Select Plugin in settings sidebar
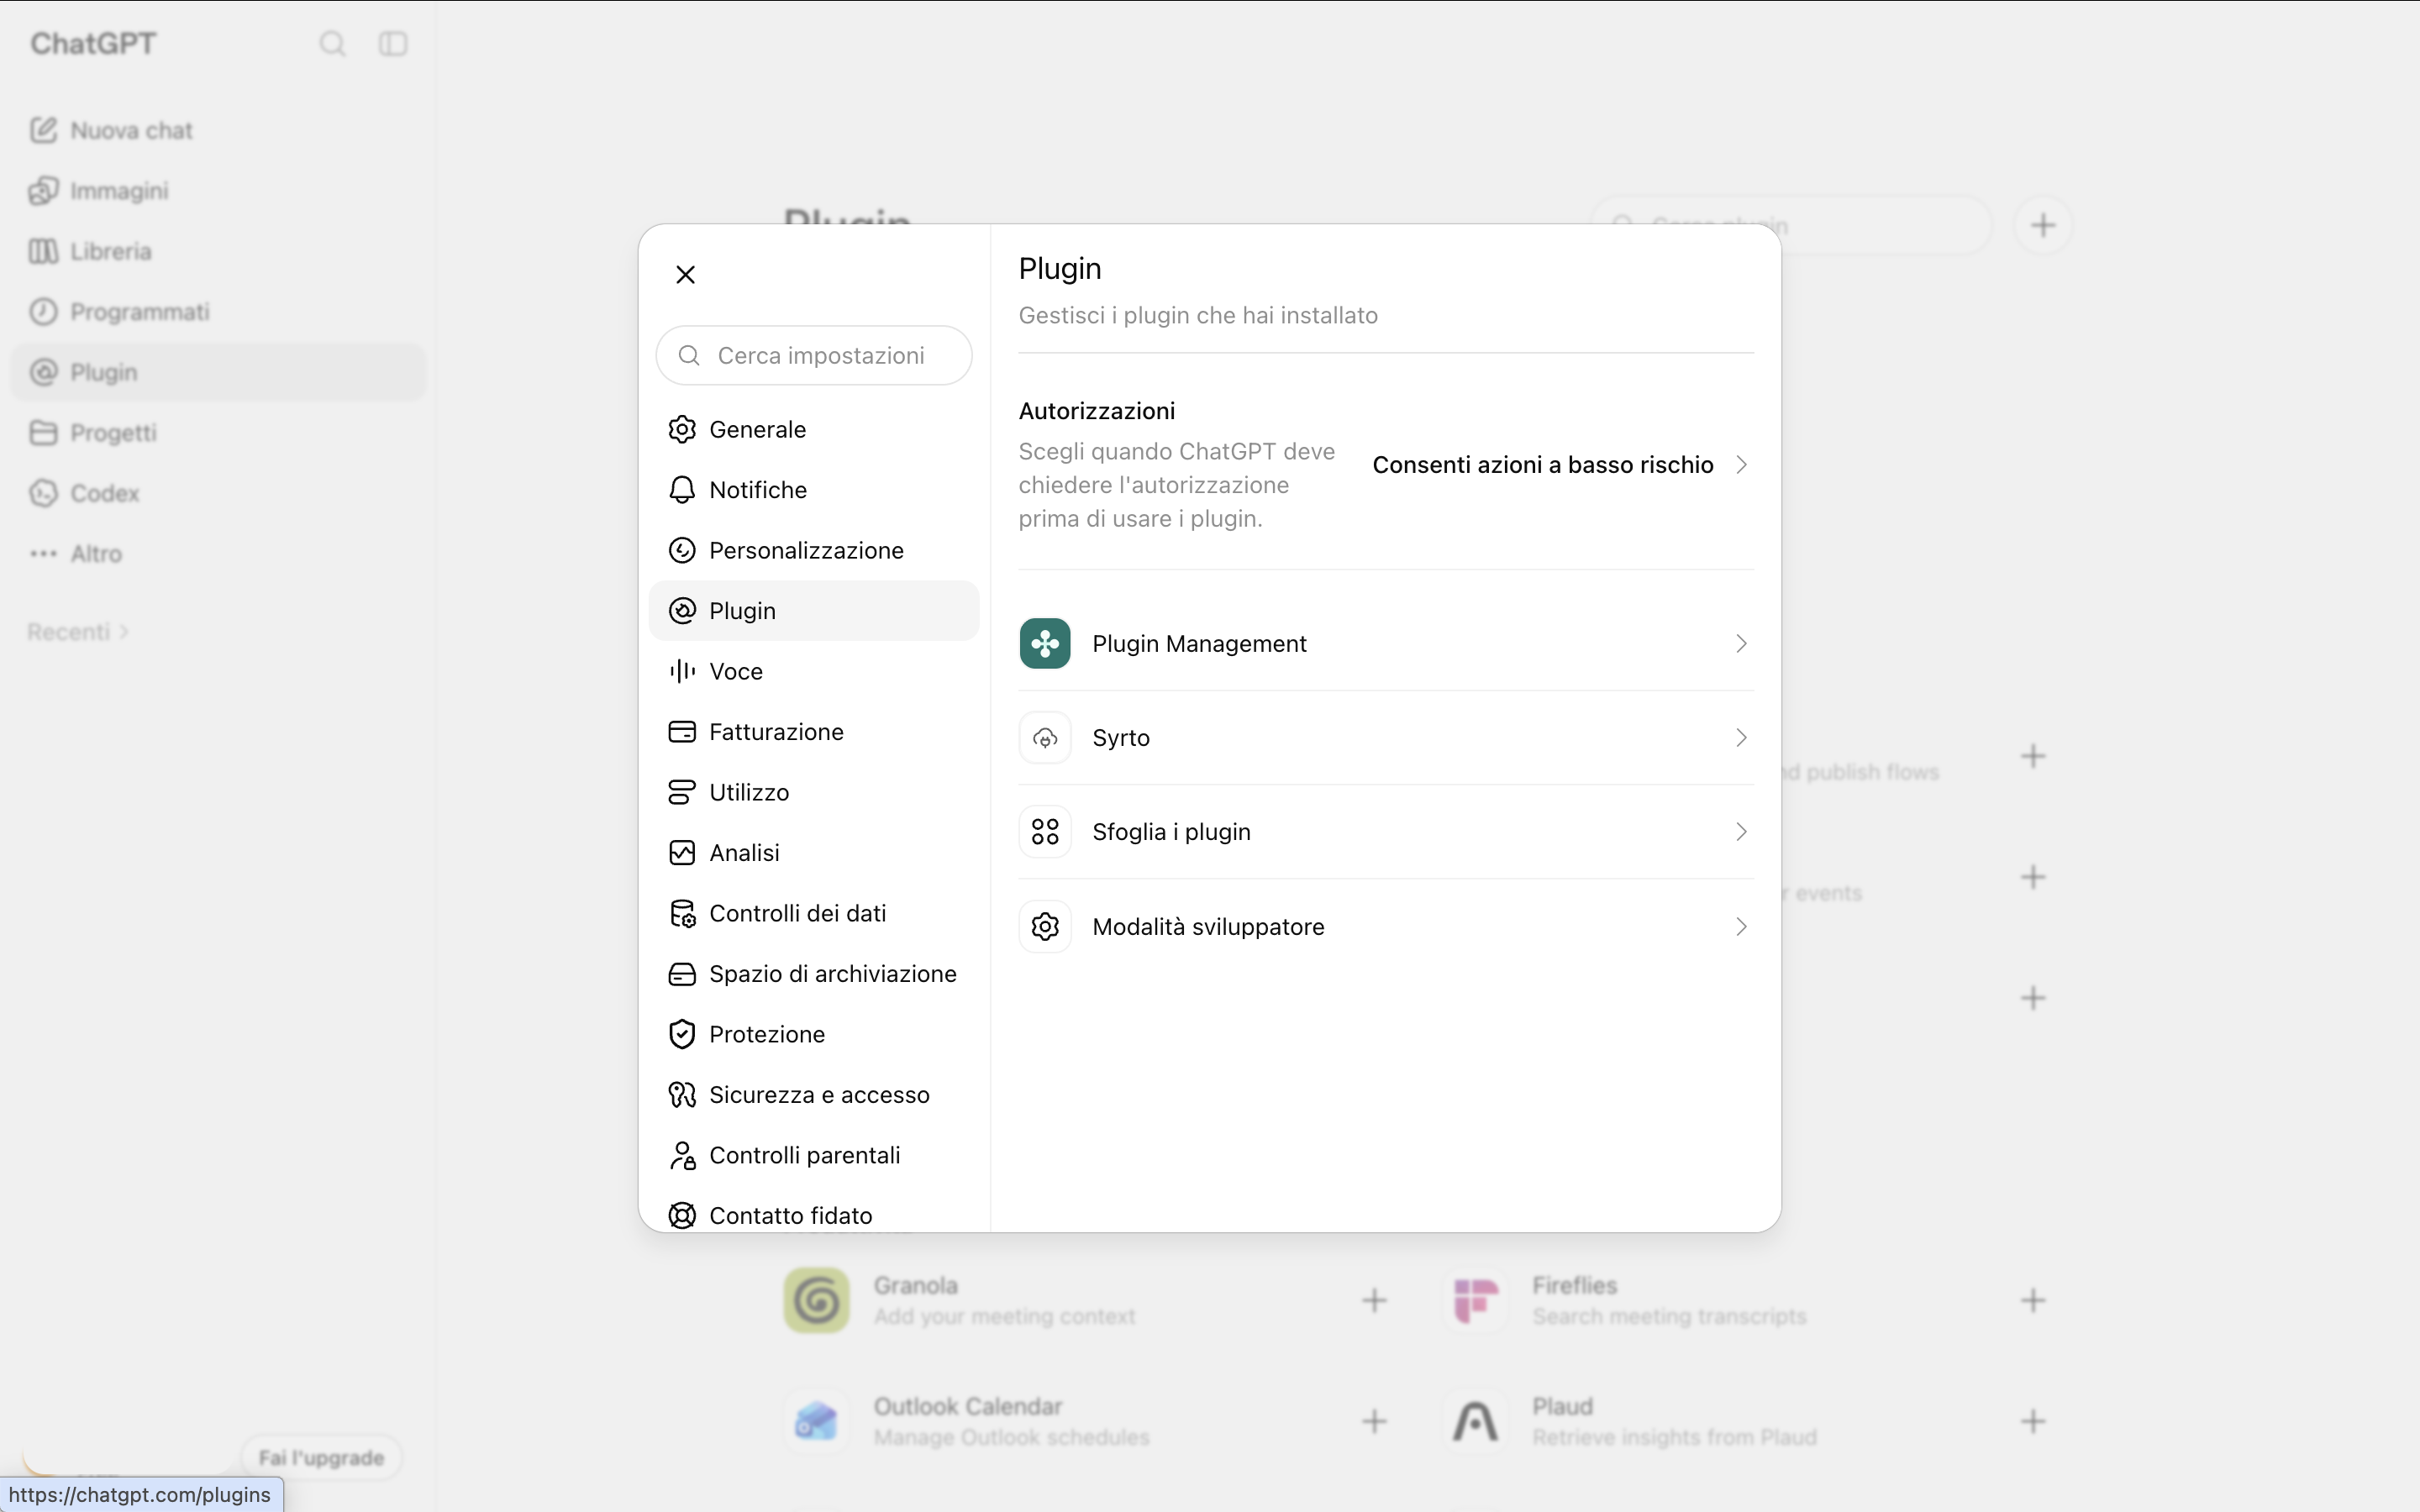The height and width of the screenshot is (1512, 2420). click(x=814, y=611)
